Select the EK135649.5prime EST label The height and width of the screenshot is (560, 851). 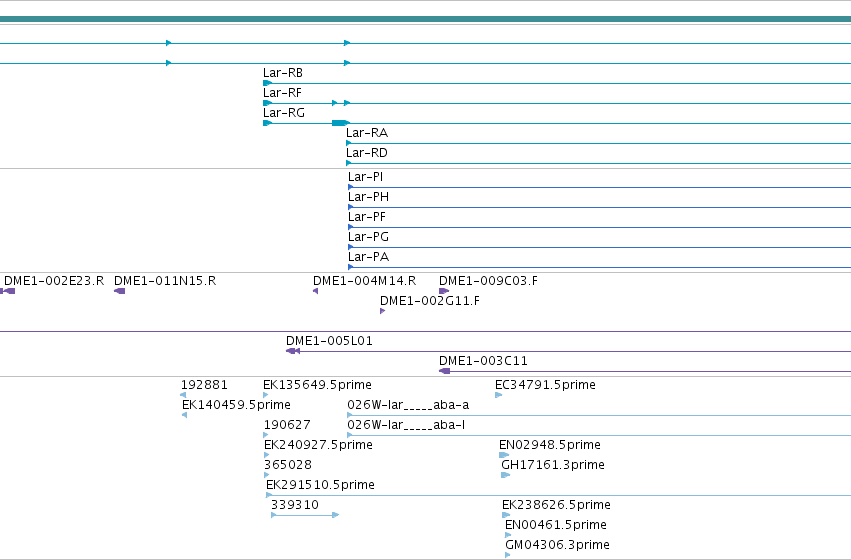pyautogui.click(x=317, y=385)
